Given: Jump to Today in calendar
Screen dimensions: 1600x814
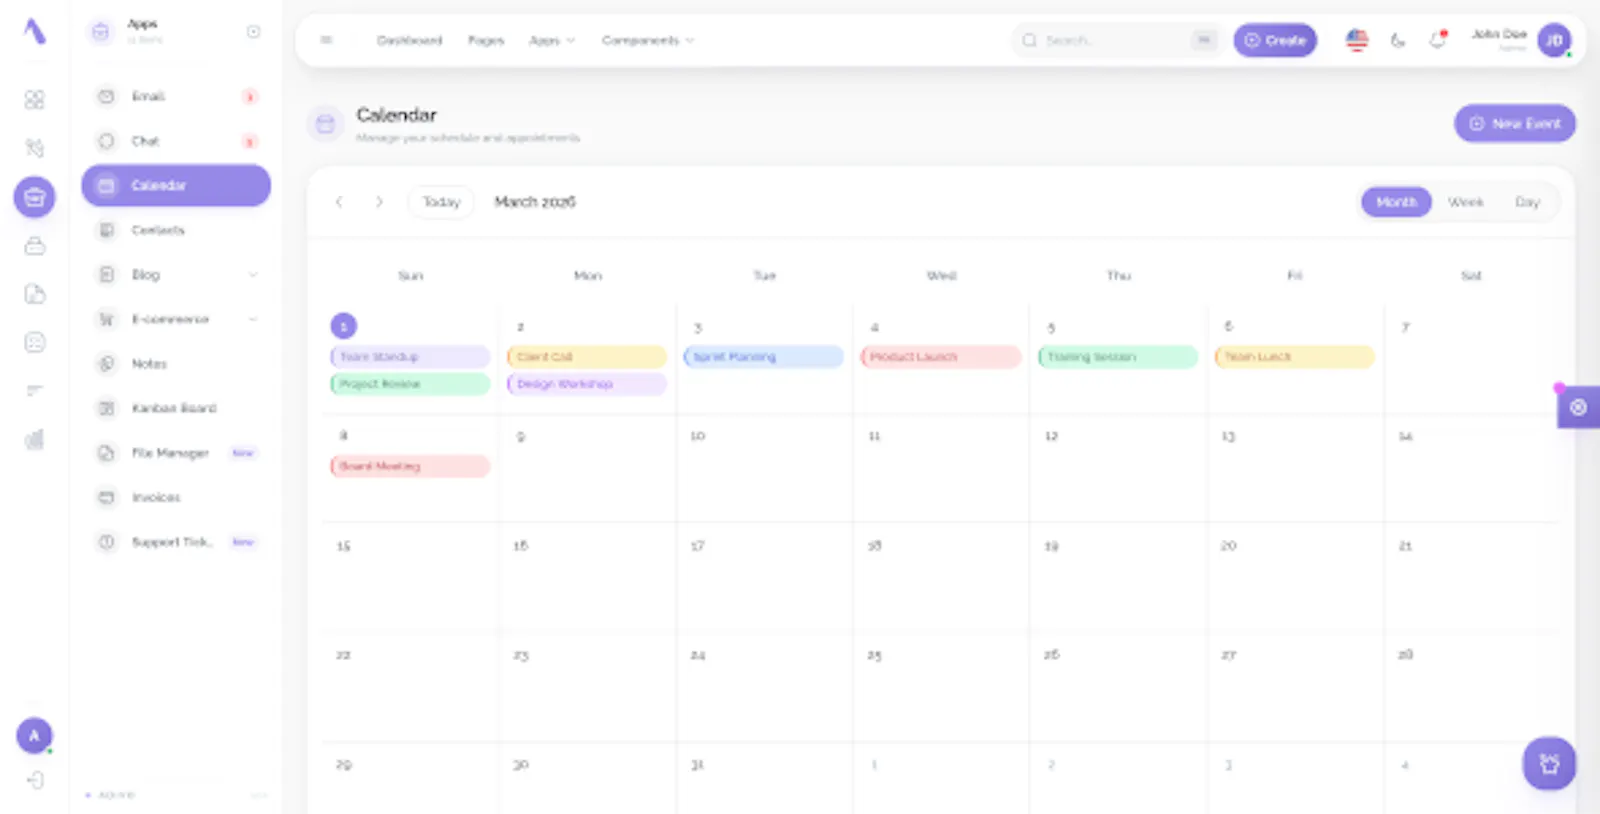Looking at the screenshot, I should [x=441, y=202].
